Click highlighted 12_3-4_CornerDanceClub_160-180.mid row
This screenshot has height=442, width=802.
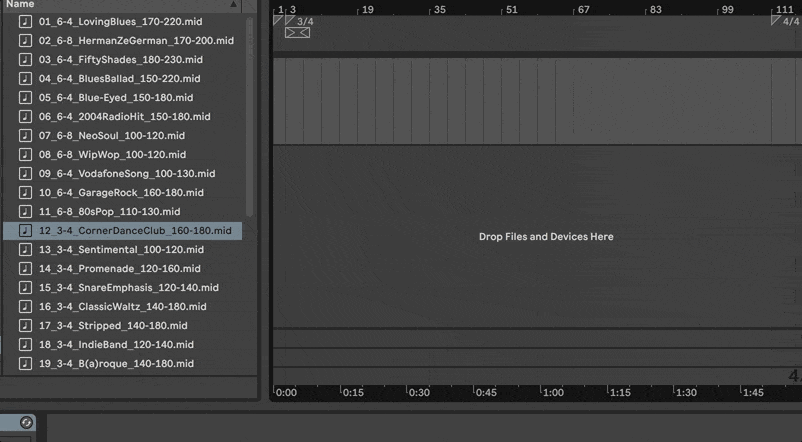[123, 230]
